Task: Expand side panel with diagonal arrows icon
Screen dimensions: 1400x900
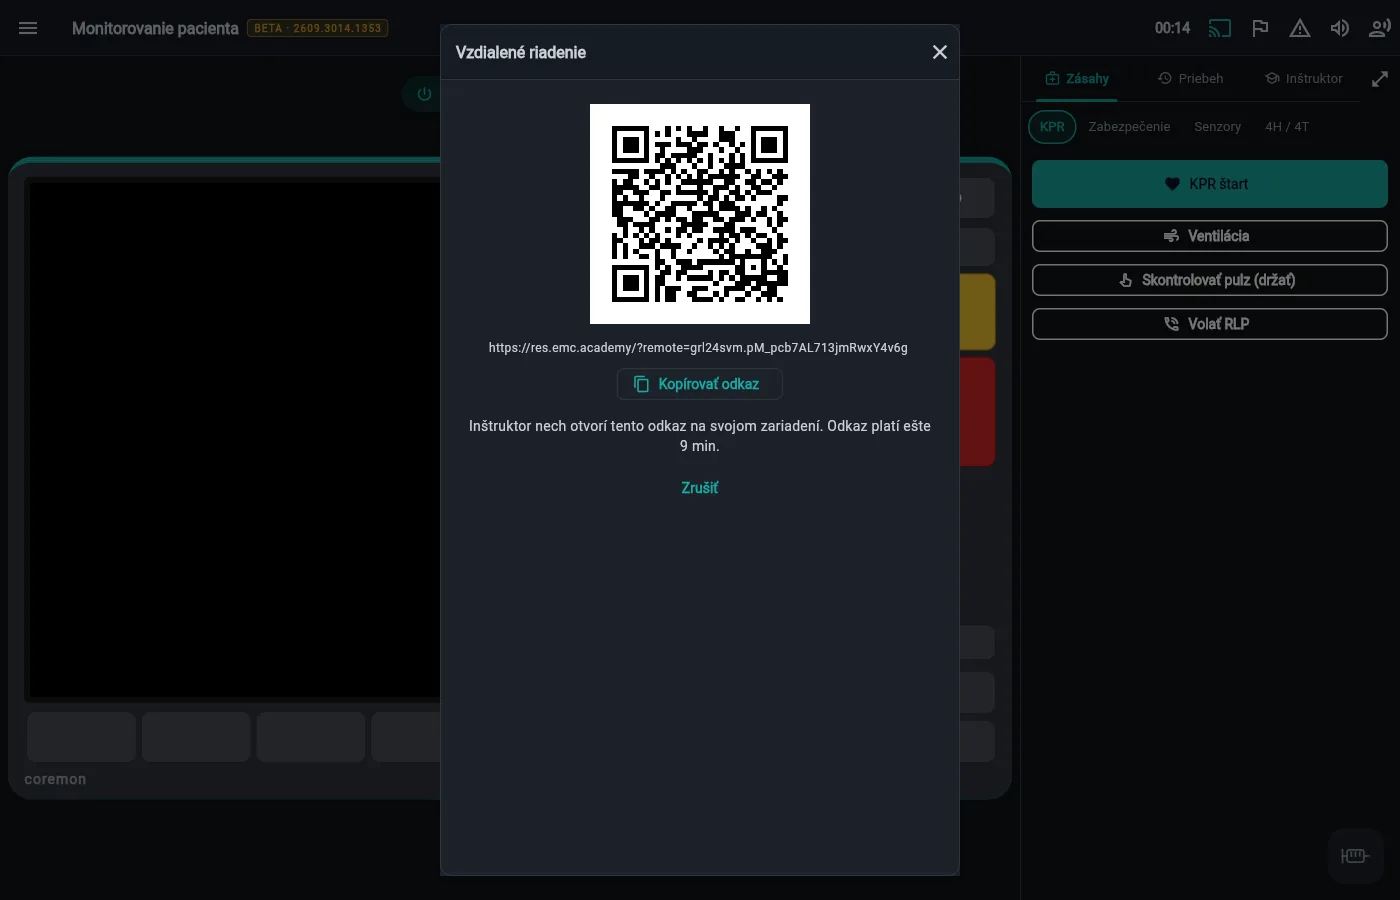Action: [x=1380, y=79]
